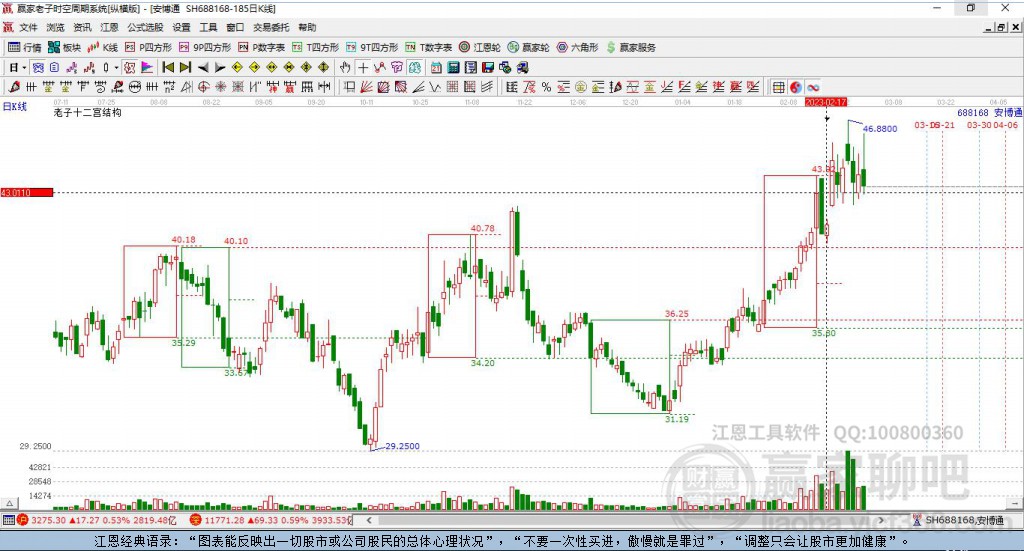Click left arrow of horizontal chart scrollbar
The image size is (1024, 551).
coord(369,520)
